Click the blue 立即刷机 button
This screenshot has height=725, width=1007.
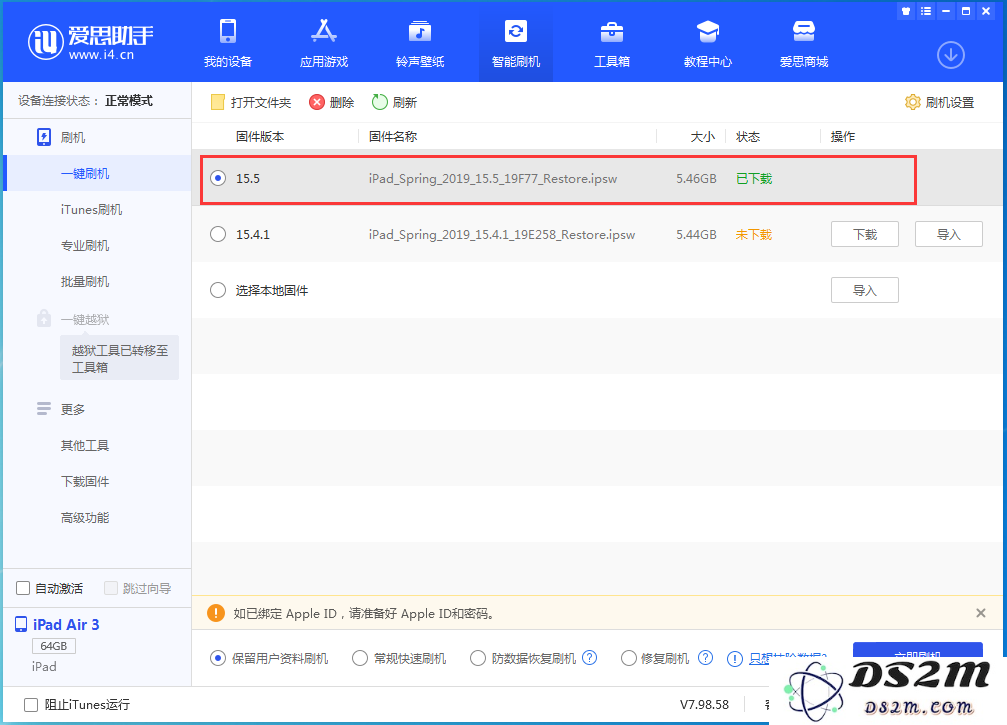(x=918, y=649)
